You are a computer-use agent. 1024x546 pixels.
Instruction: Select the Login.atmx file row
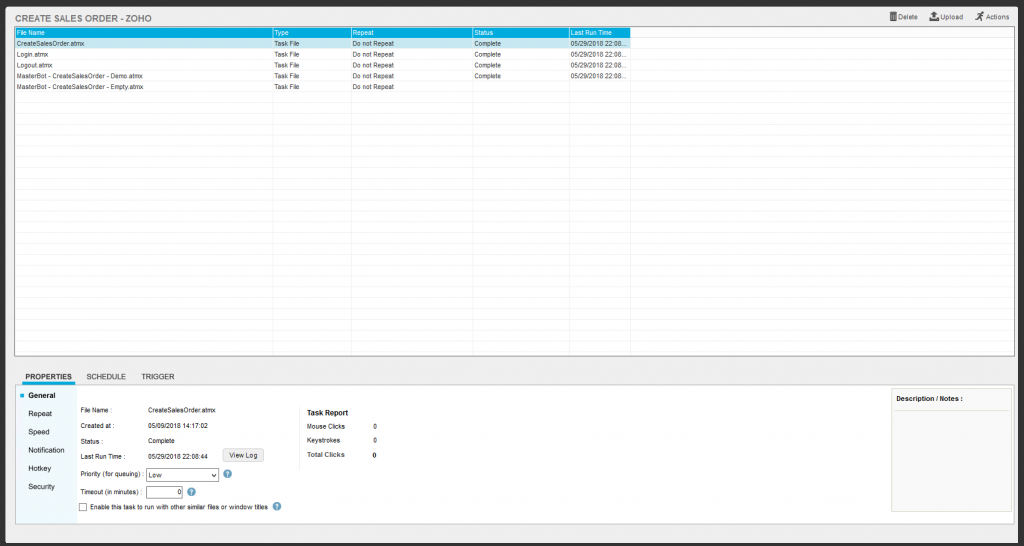click(x=323, y=54)
